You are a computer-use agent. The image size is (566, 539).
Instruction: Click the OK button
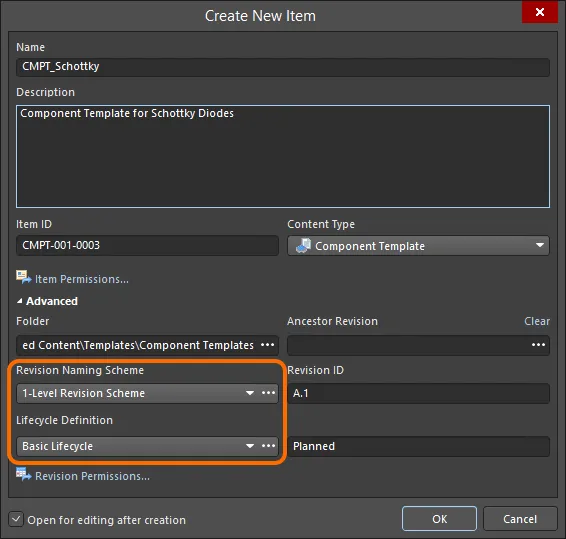click(x=439, y=519)
